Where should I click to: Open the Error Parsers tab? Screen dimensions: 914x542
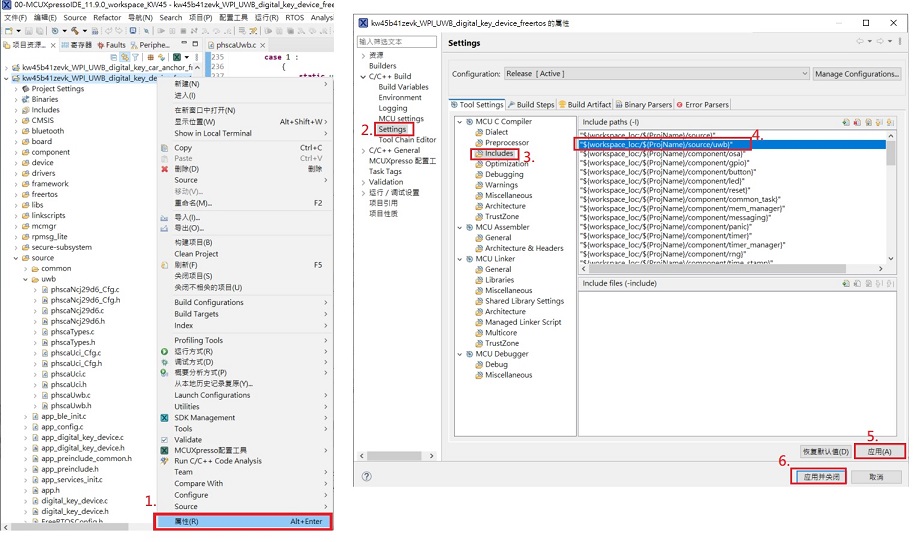click(705, 104)
